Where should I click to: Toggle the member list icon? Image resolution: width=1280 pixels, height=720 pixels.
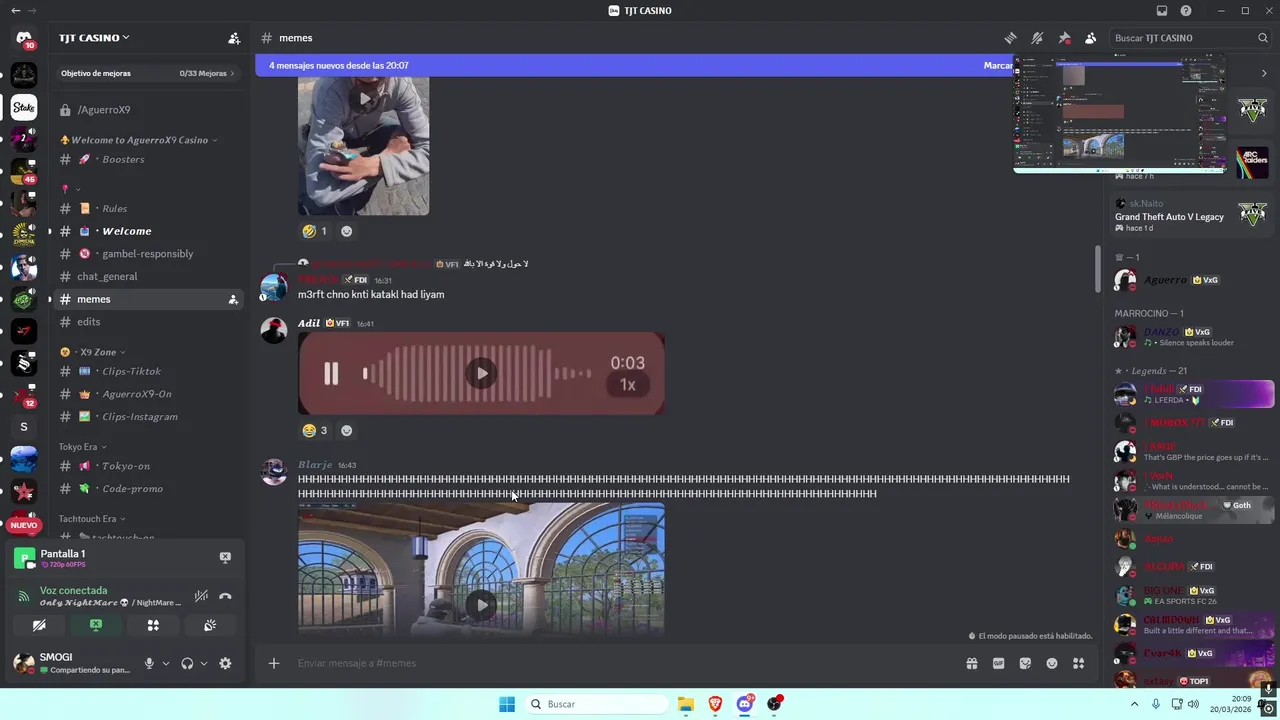(1090, 38)
